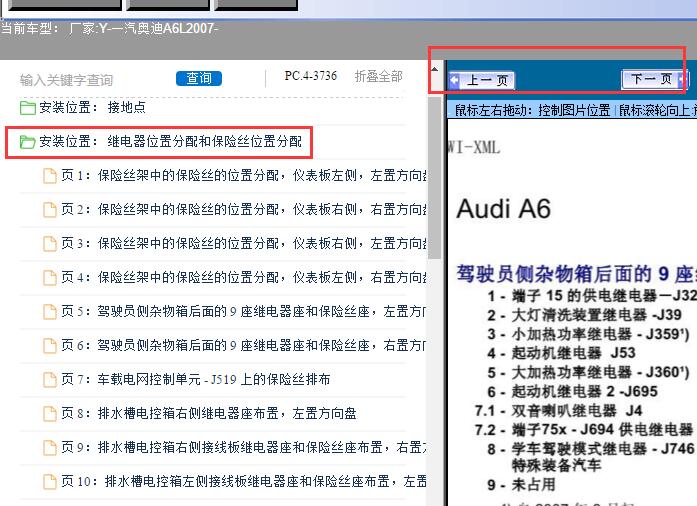Select line 3 - 小加热功率继电器 - J359
Image resolution: width=697 pixels, height=506 pixels.
click(588, 334)
